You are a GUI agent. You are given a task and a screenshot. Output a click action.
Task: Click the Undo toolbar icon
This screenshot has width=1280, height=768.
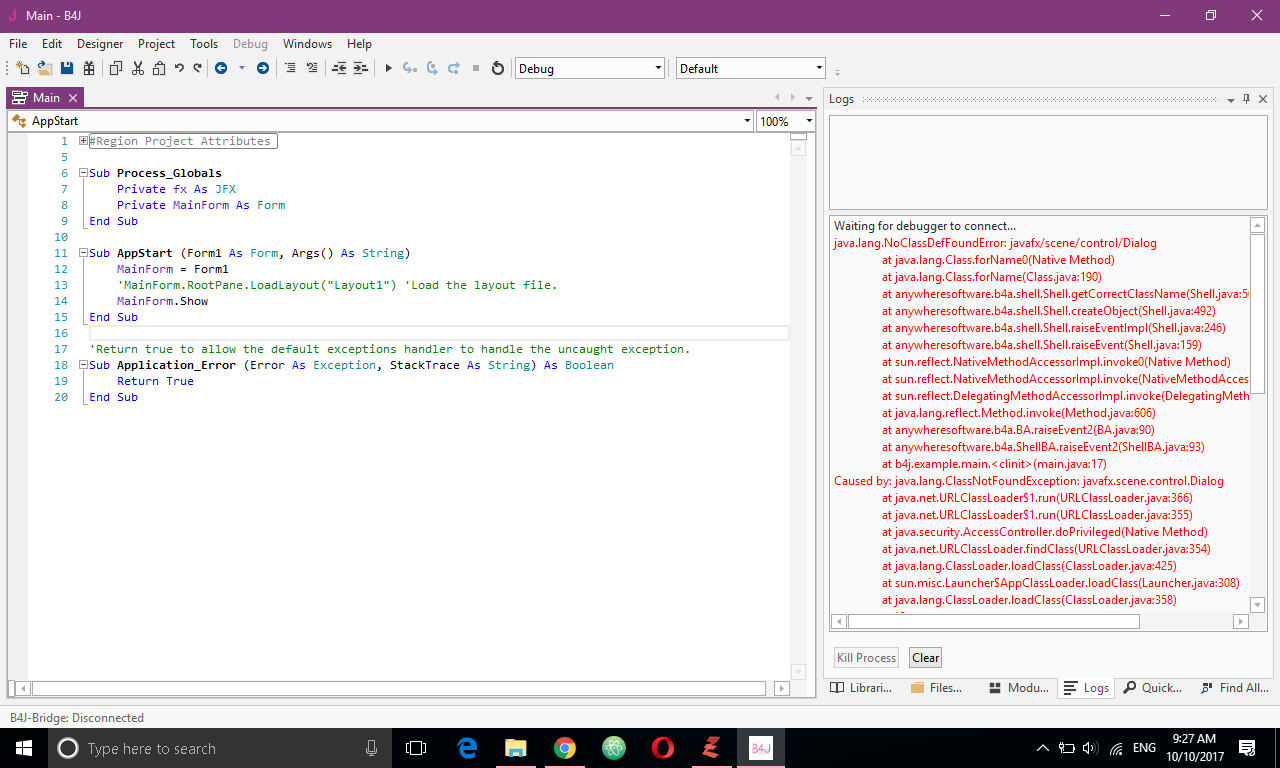point(179,68)
